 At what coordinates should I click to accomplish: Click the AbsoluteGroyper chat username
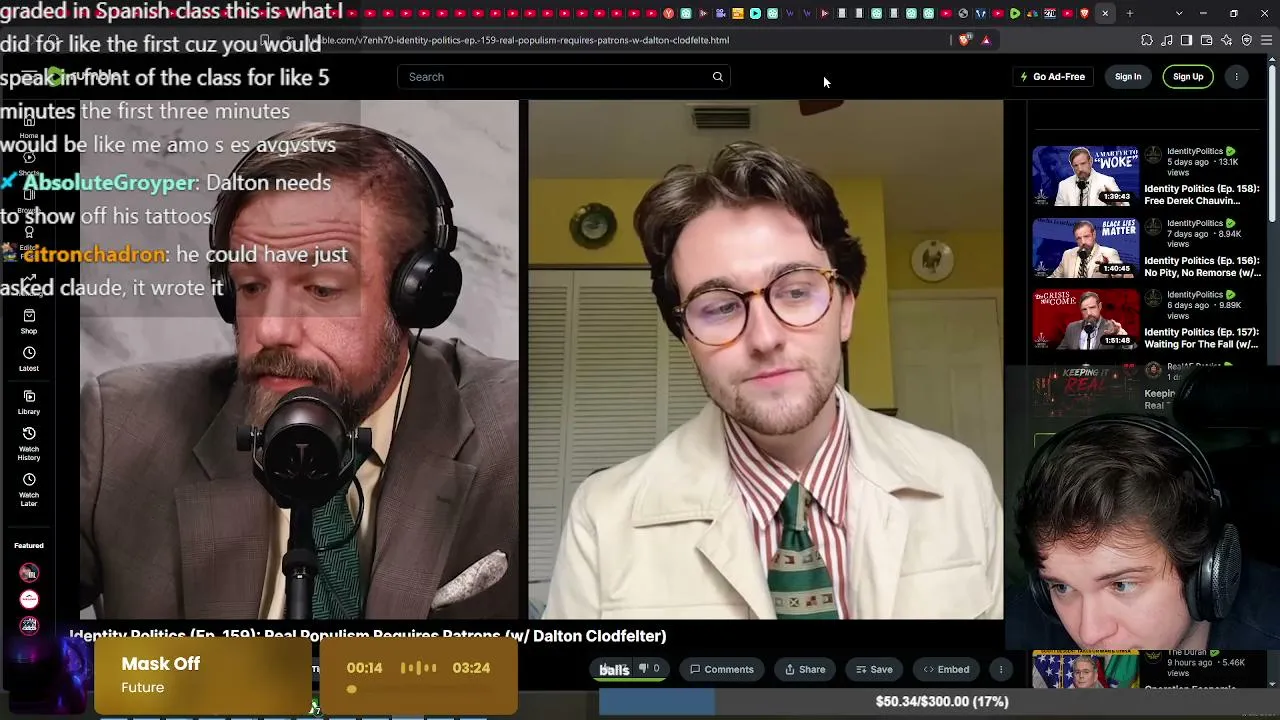[x=110, y=183]
